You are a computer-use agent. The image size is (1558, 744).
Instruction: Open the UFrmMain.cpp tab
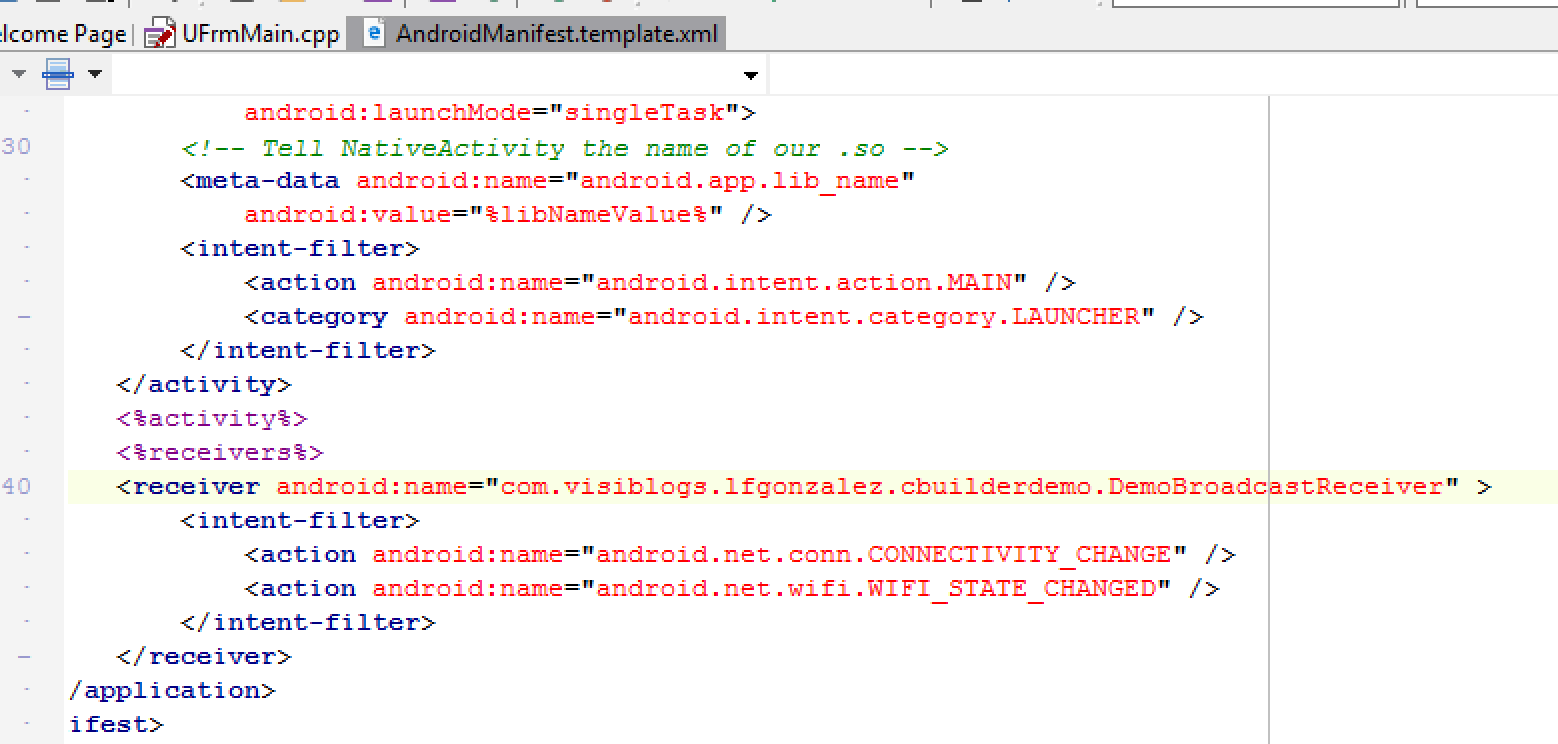pyautogui.click(x=260, y=34)
